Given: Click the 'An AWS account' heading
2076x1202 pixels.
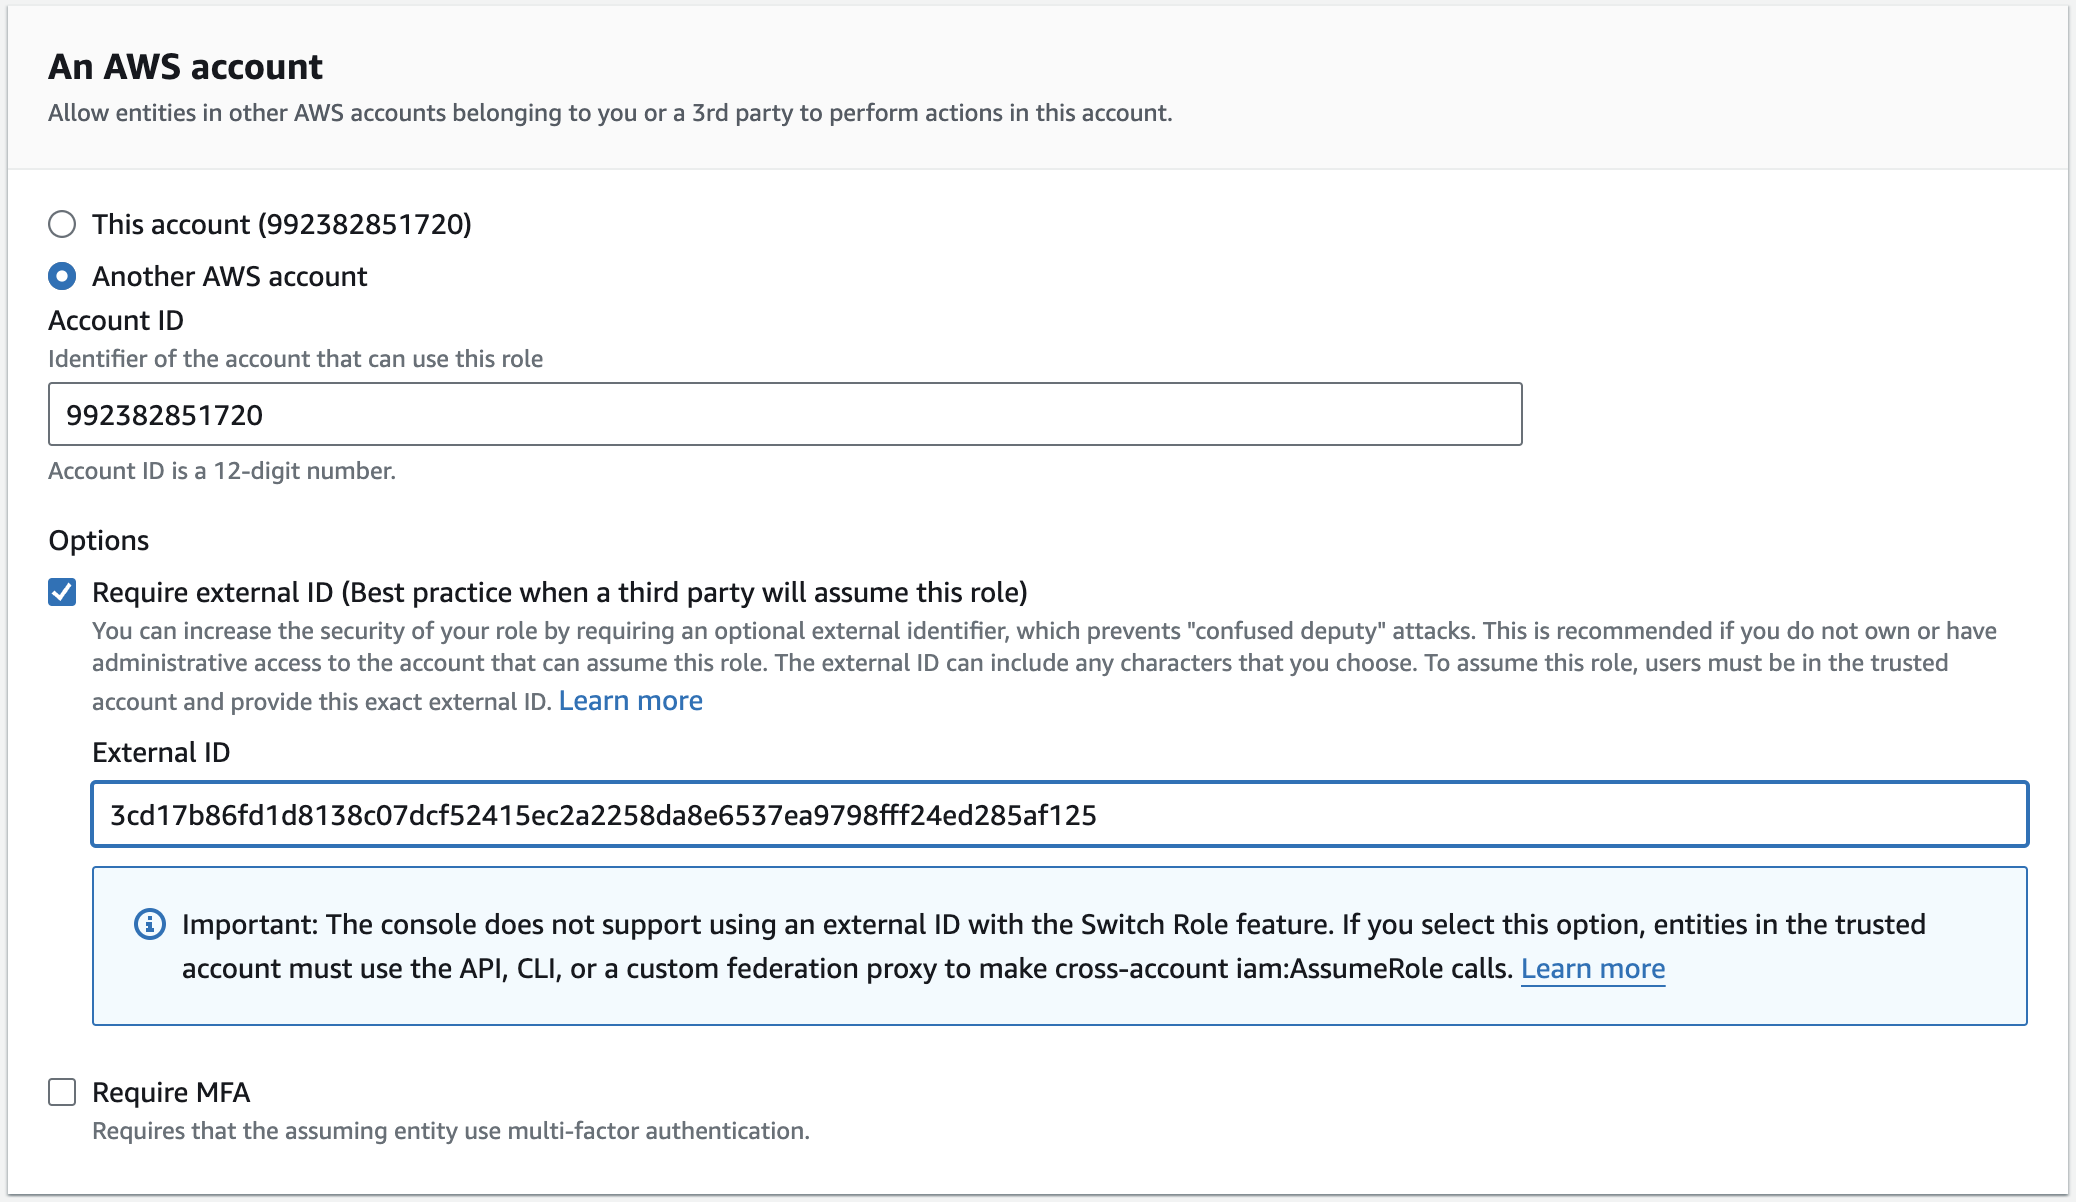Looking at the screenshot, I should (x=185, y=66).
